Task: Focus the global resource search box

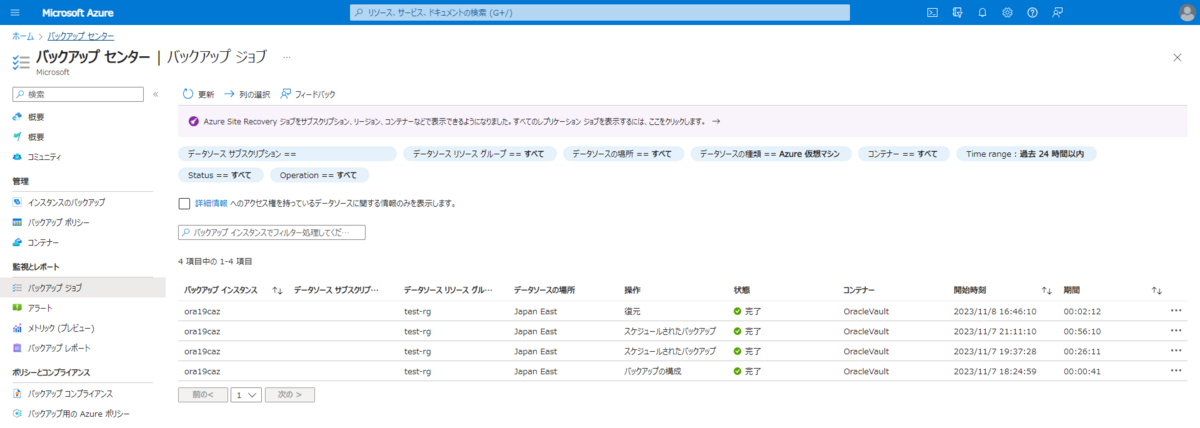Action: [x=600, y=13]
